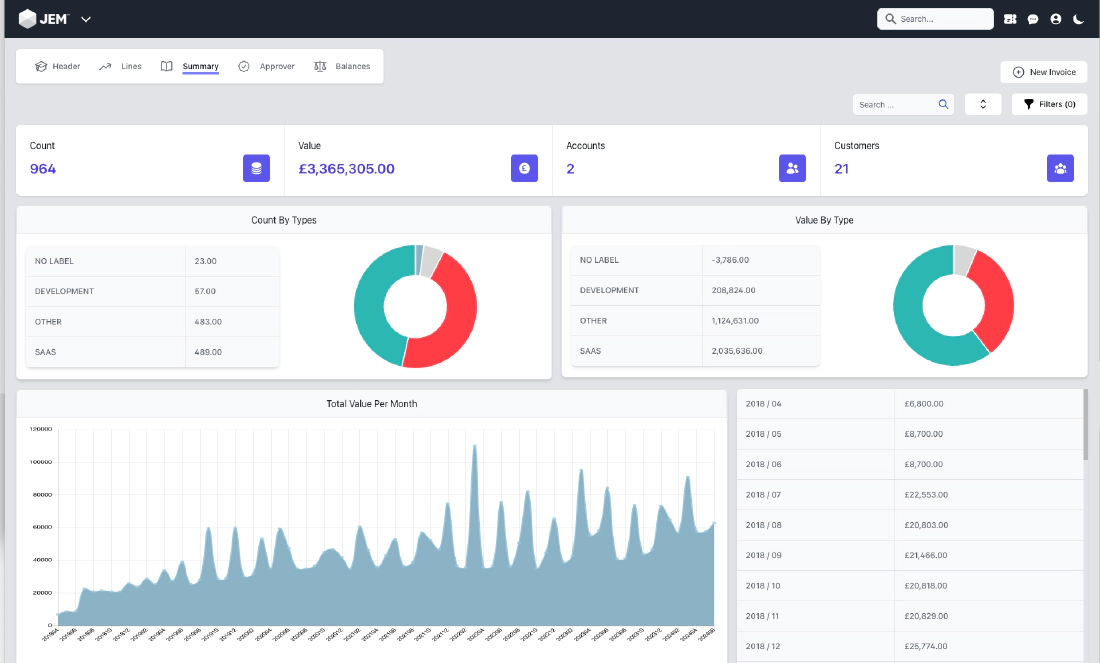Screen dimensions: 1100x663
Task: Switch to the Lines tab
Action: 121,66
